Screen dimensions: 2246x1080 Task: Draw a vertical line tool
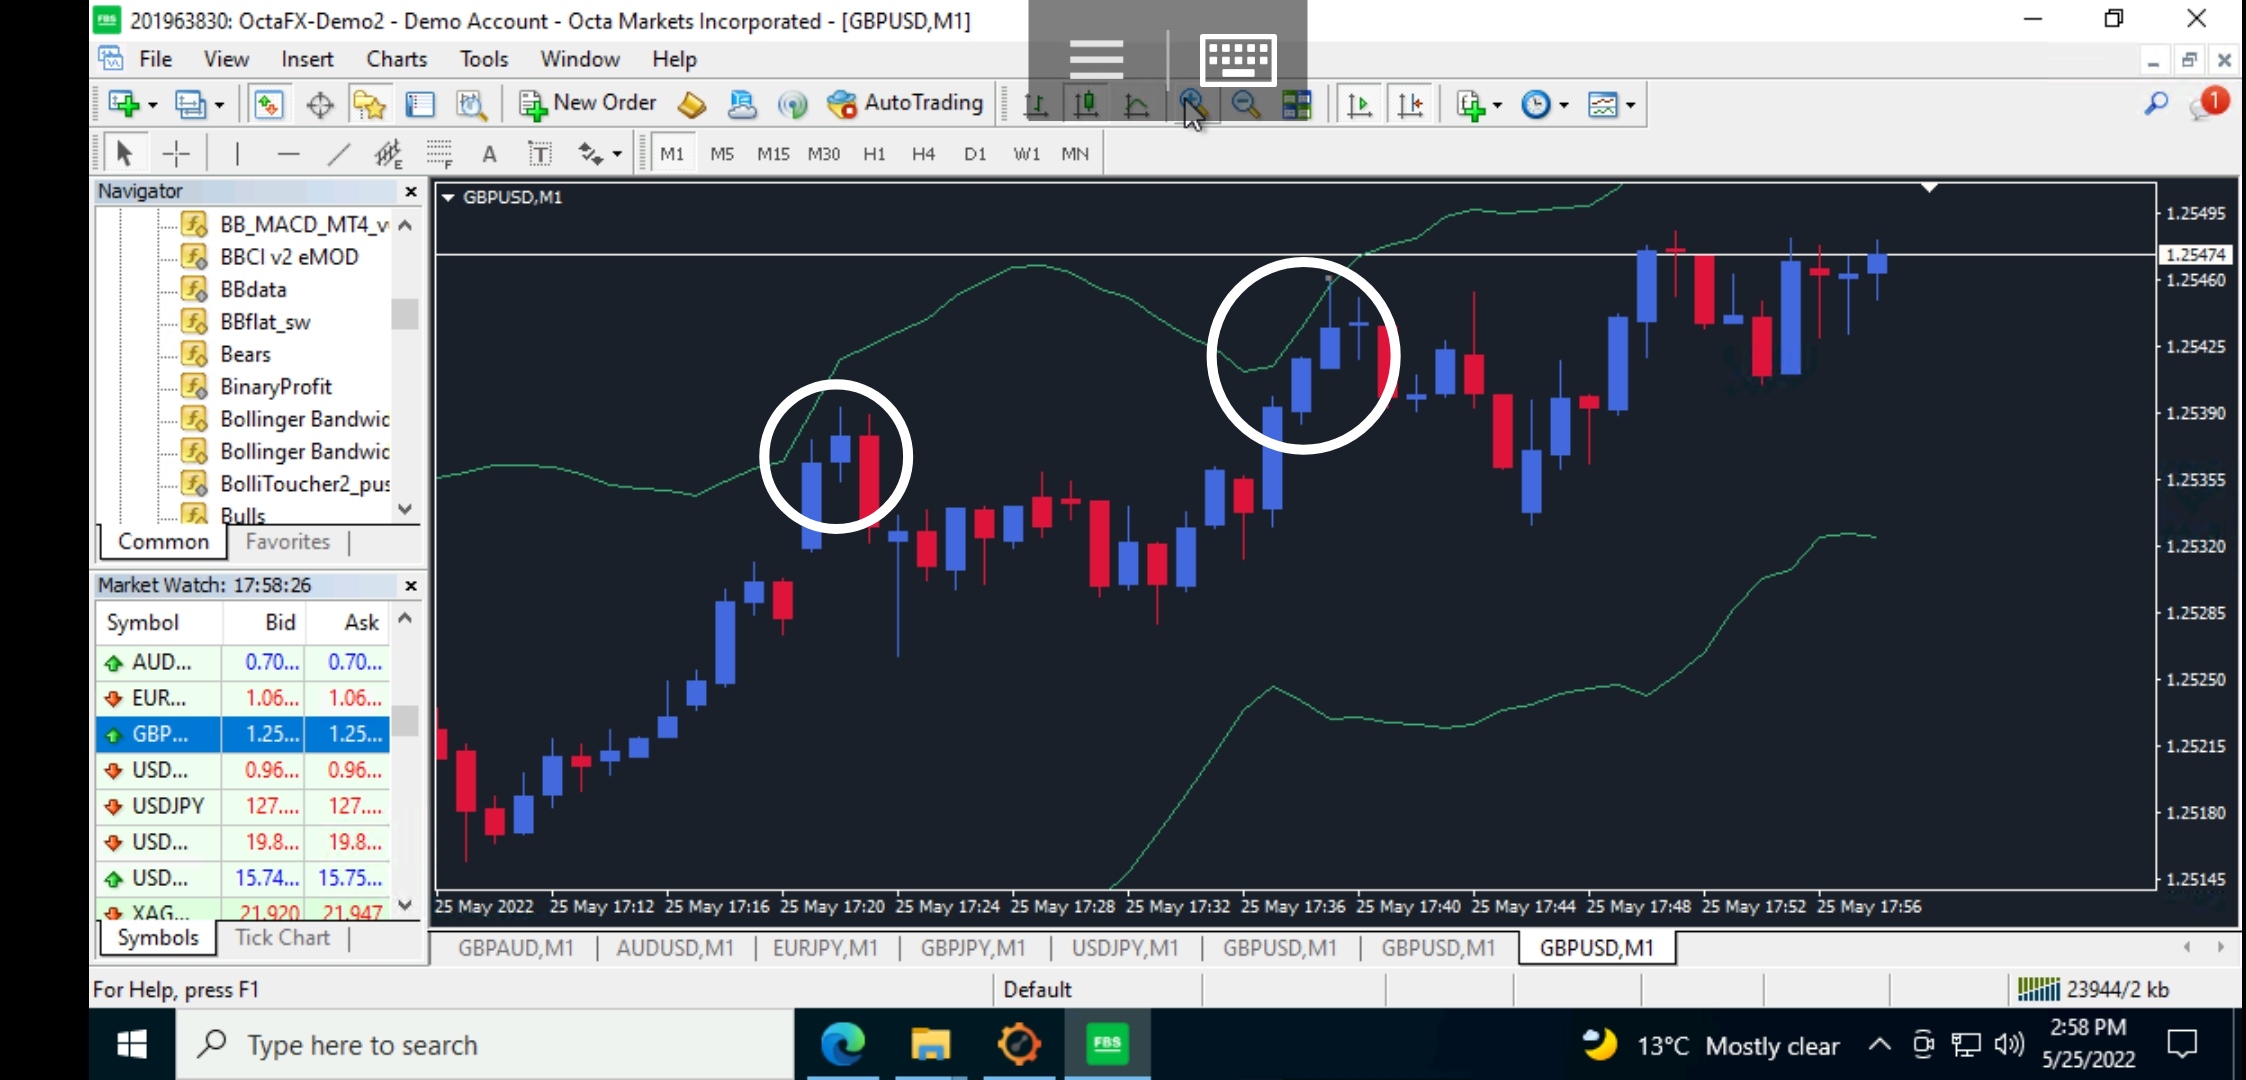237,154
